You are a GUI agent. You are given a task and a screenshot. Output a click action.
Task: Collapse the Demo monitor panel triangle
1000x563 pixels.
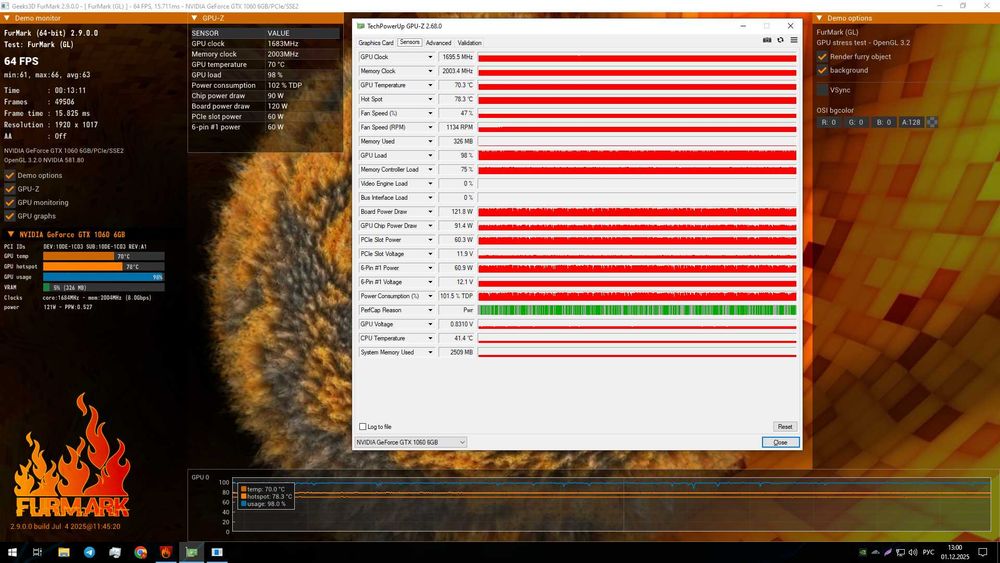(7, 18)
